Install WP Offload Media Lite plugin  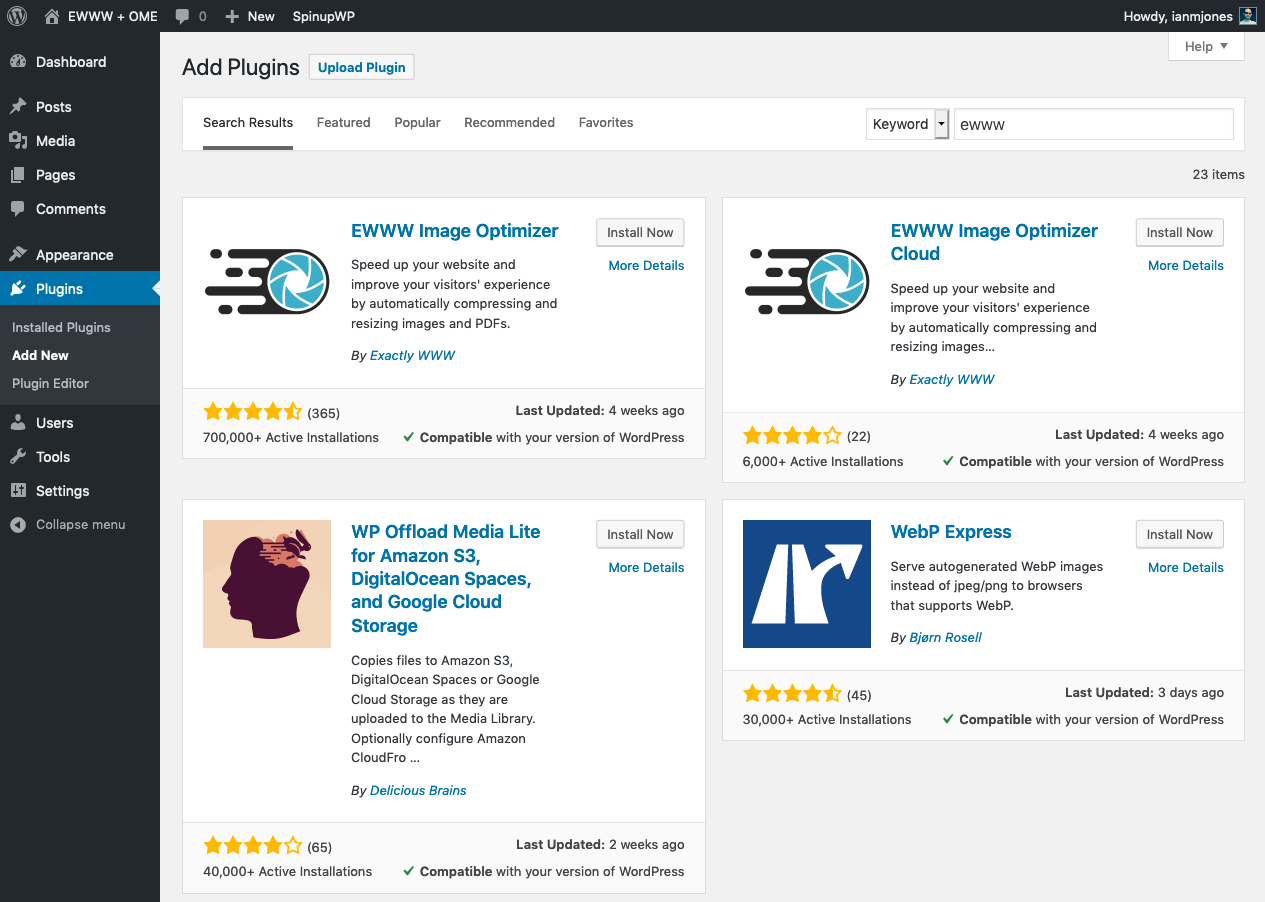click(640, 534)
